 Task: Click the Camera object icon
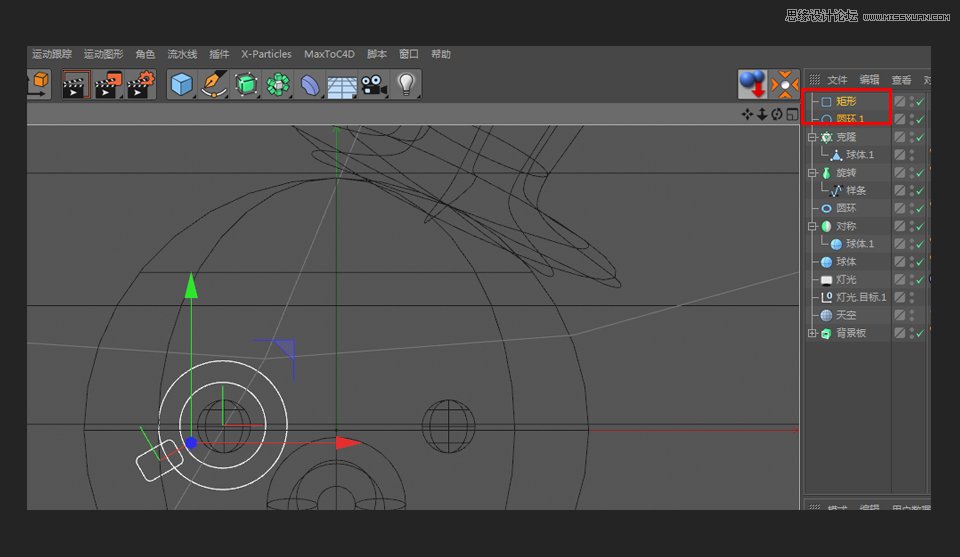click(374, 85)
